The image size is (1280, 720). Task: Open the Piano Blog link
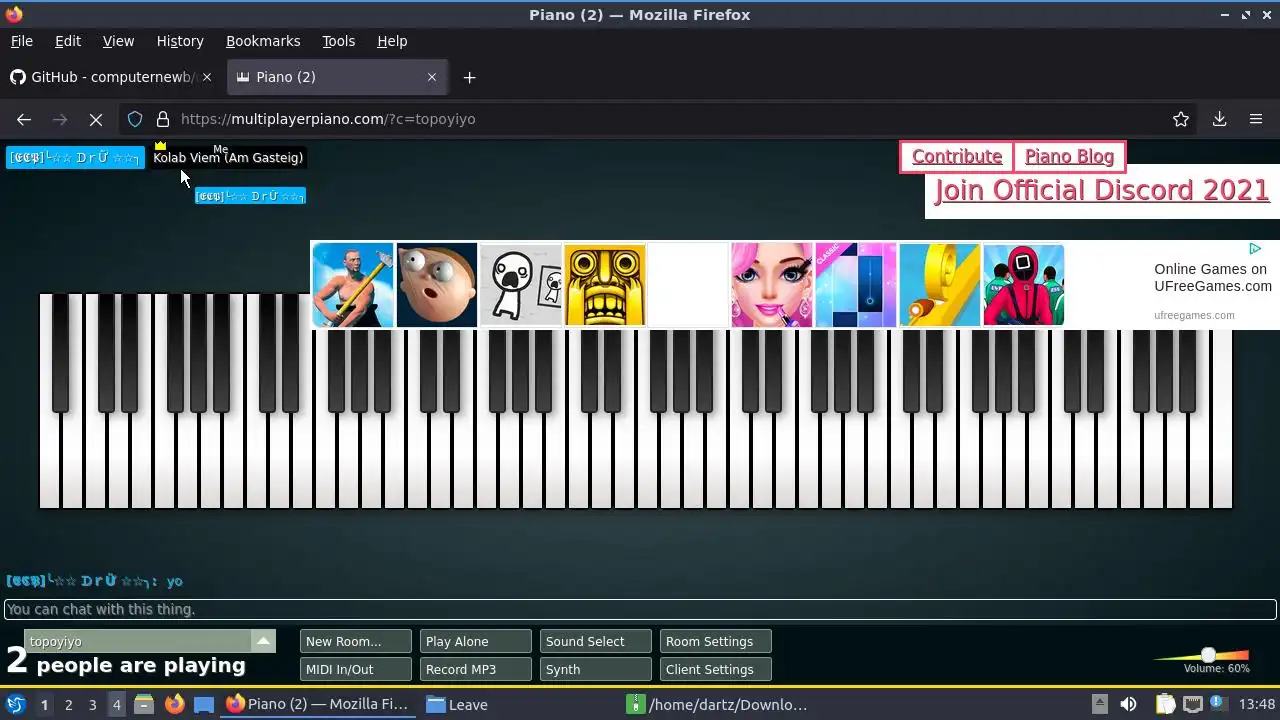pos(1069,157)
